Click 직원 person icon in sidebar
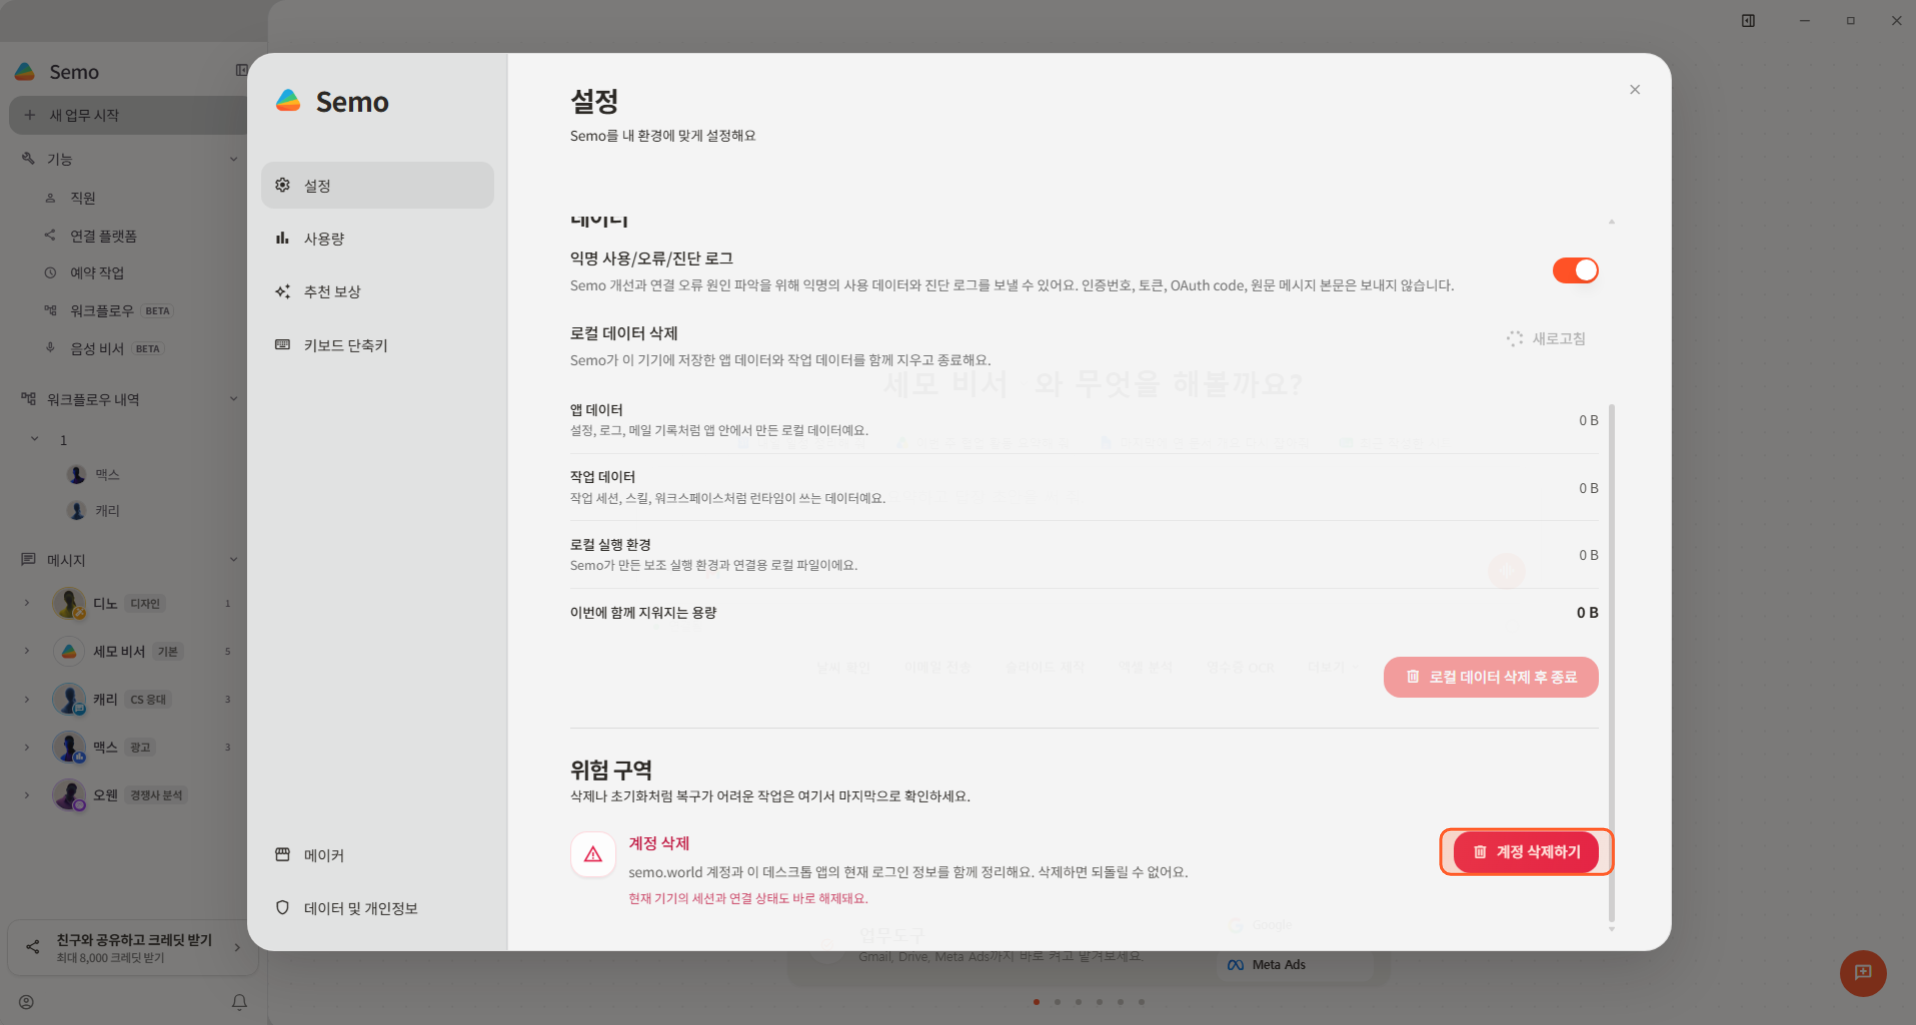The width and height of the screenshot is (1916, 1025). (50, 198)
